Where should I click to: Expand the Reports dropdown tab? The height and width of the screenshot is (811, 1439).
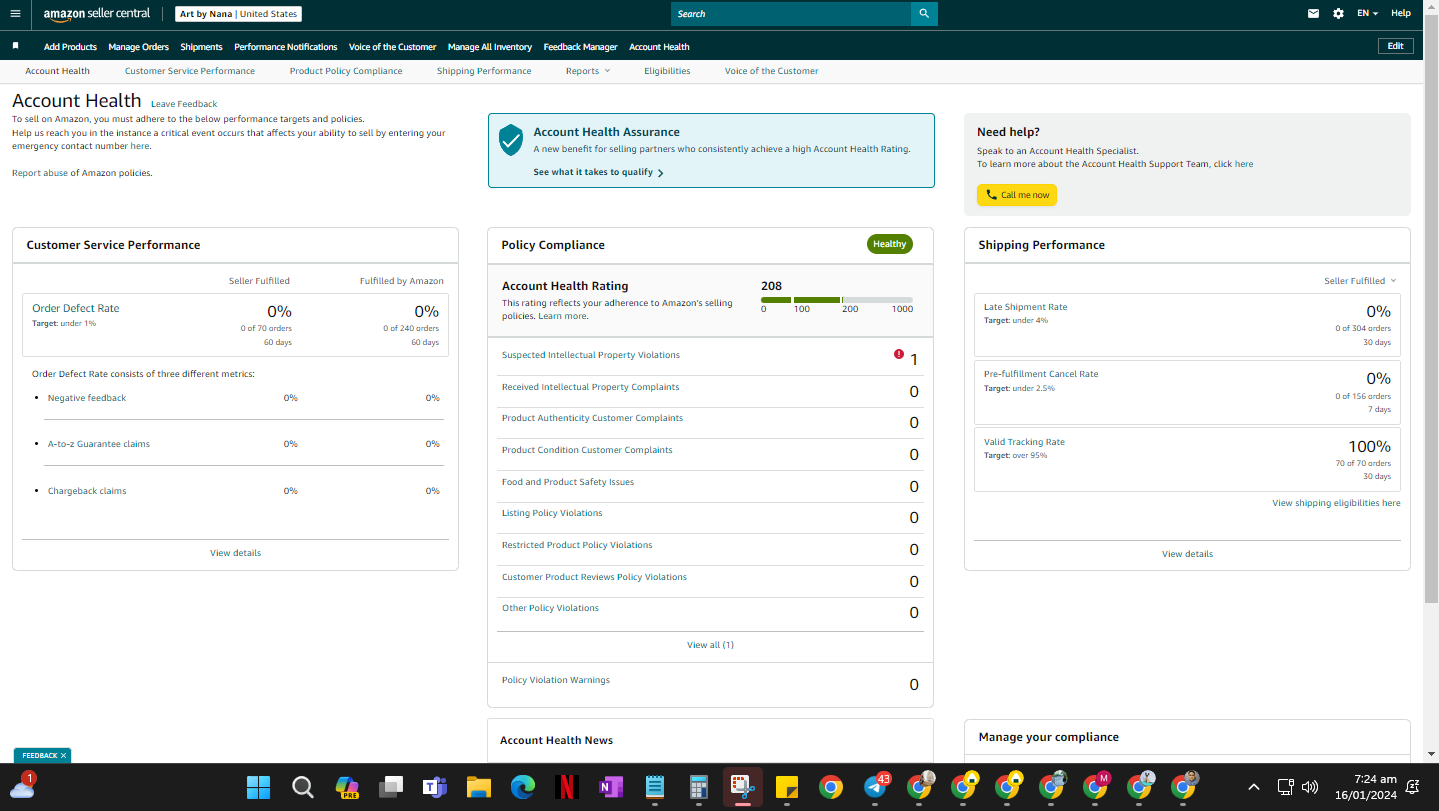coord(587,71)
